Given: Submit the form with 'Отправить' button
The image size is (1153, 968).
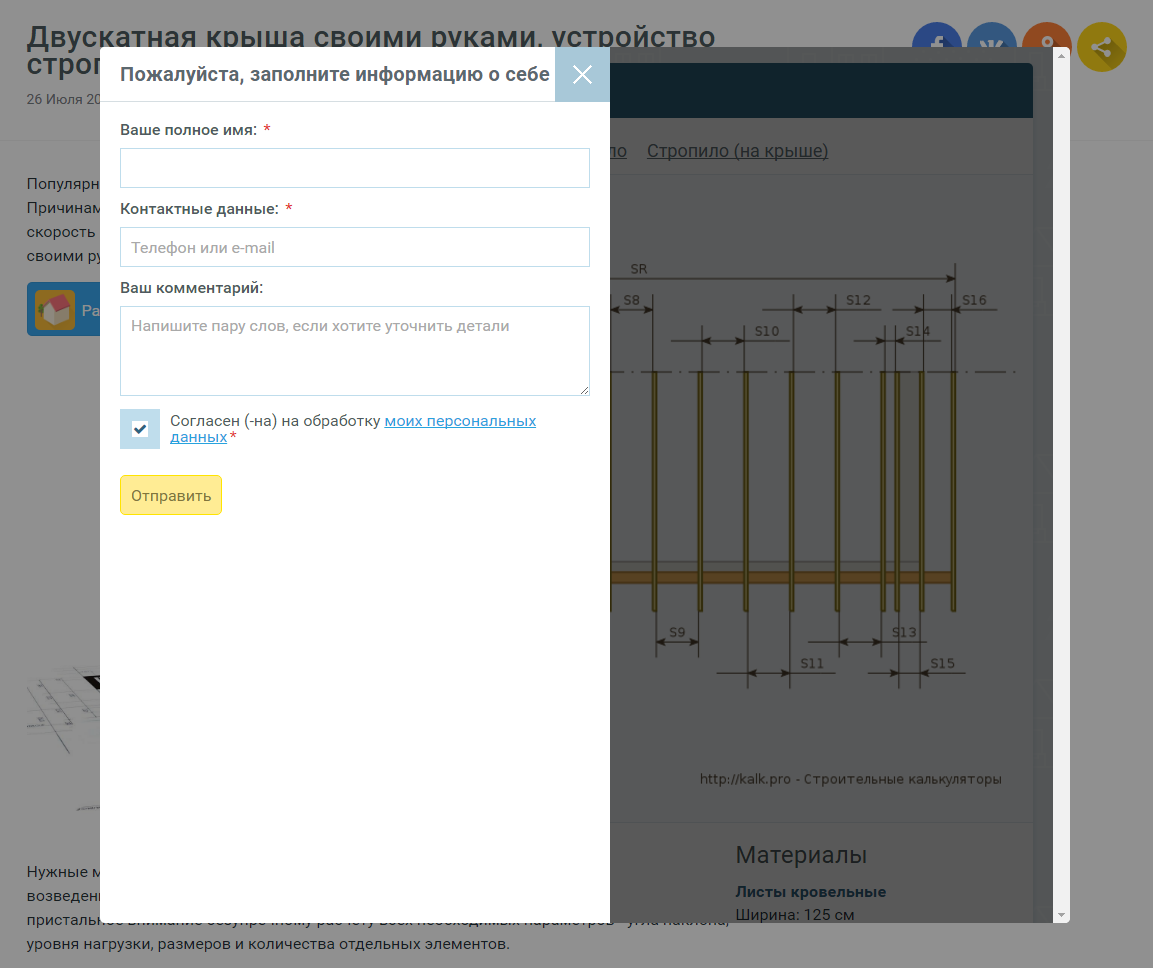Looking at the screenshot, I should point(171,495).
